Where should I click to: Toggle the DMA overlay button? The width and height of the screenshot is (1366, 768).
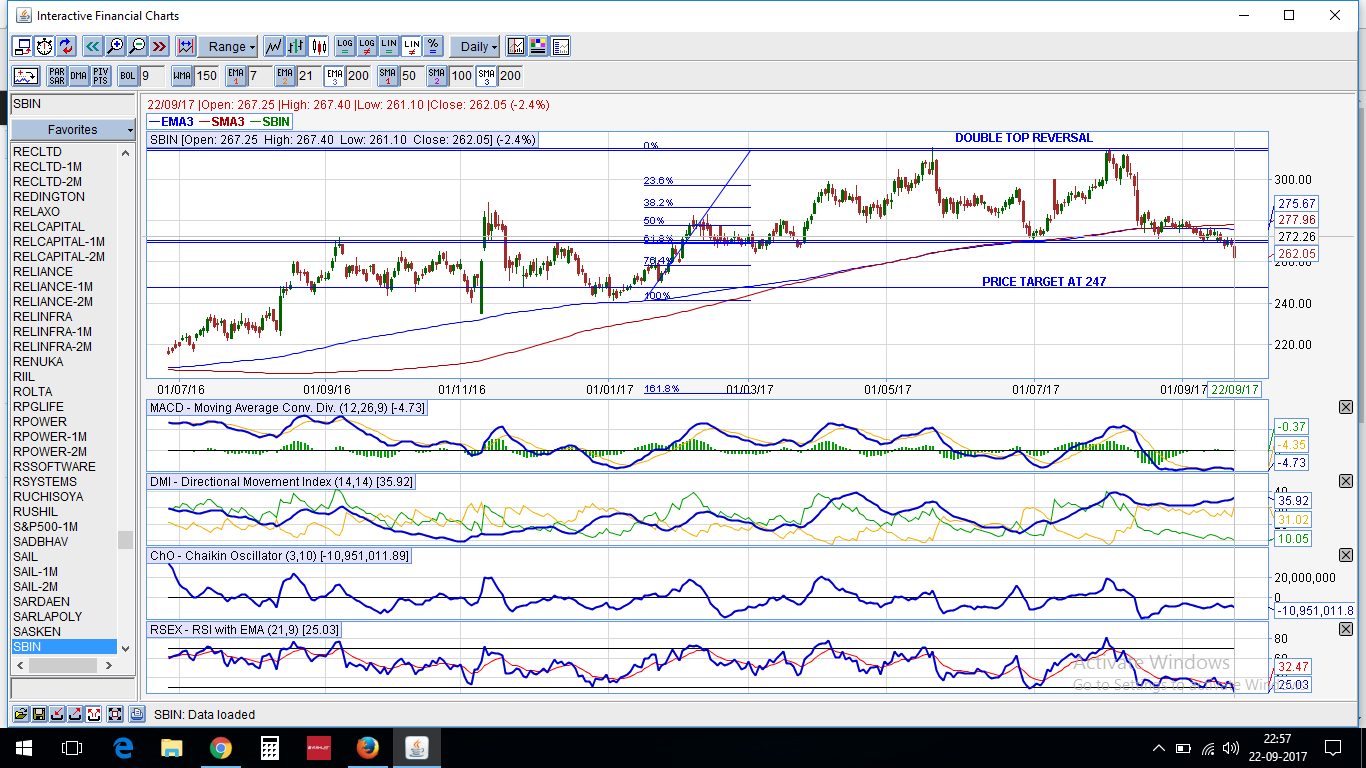point(78,76)
